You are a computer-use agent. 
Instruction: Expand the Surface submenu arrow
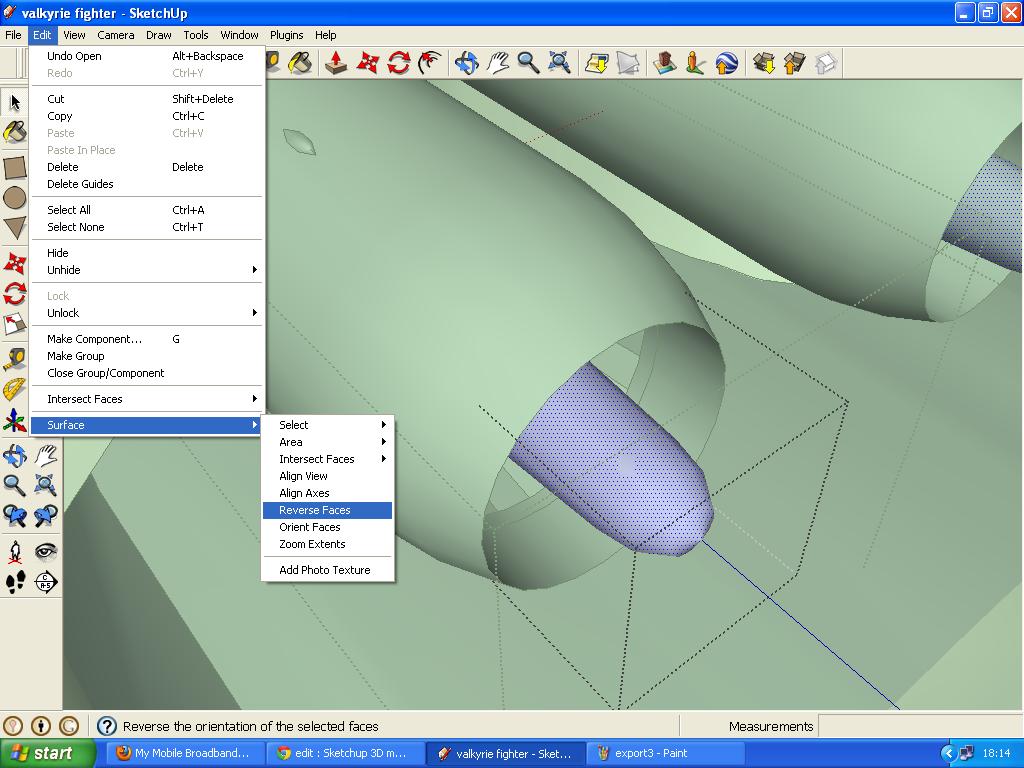pyautogui.click(x=255, y=425)
